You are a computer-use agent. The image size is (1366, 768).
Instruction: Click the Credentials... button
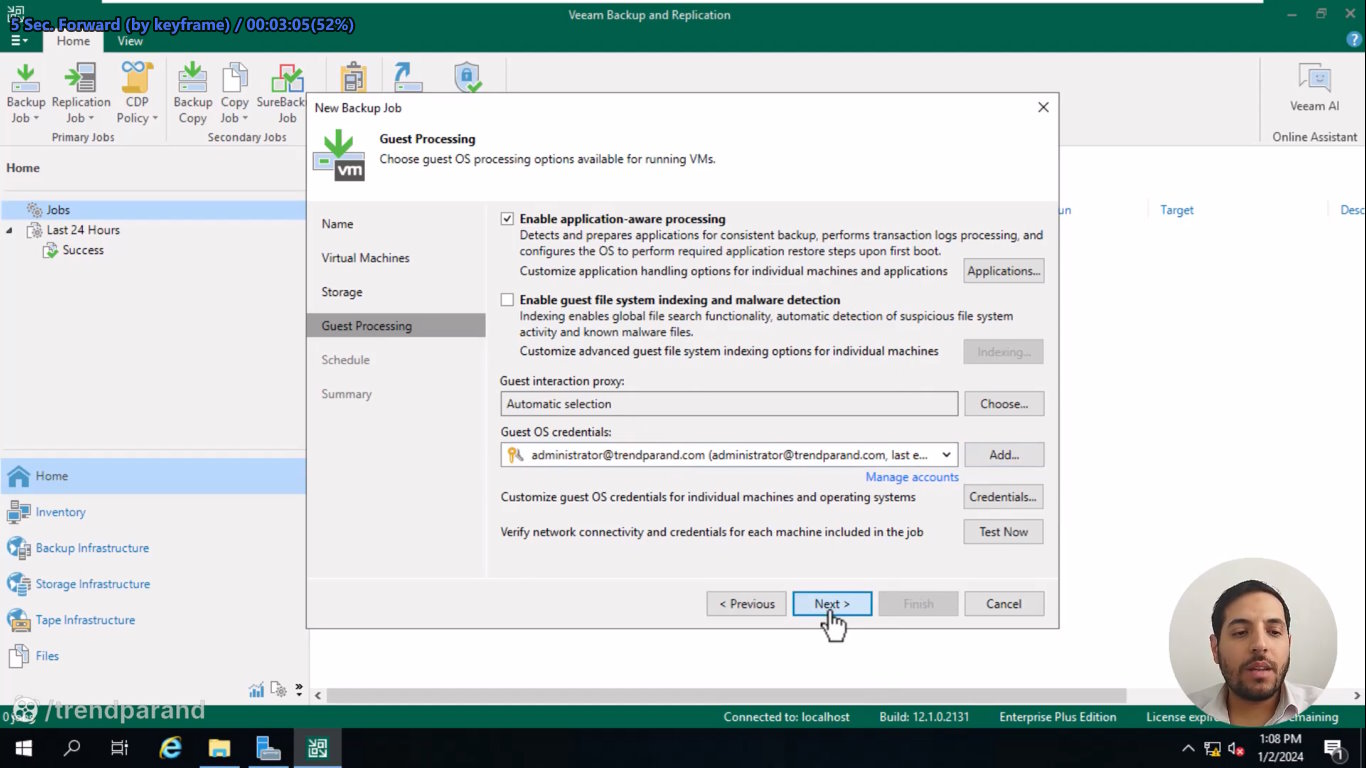(x=1004, y=497)
